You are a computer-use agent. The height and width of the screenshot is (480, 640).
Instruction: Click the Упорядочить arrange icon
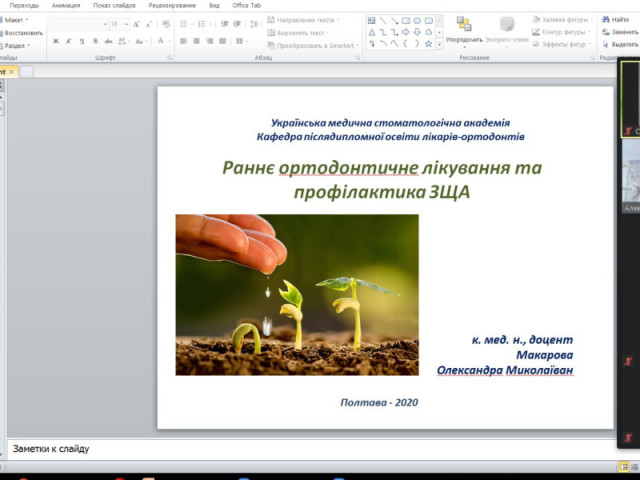pyautogui.click(x=464, y=28)
